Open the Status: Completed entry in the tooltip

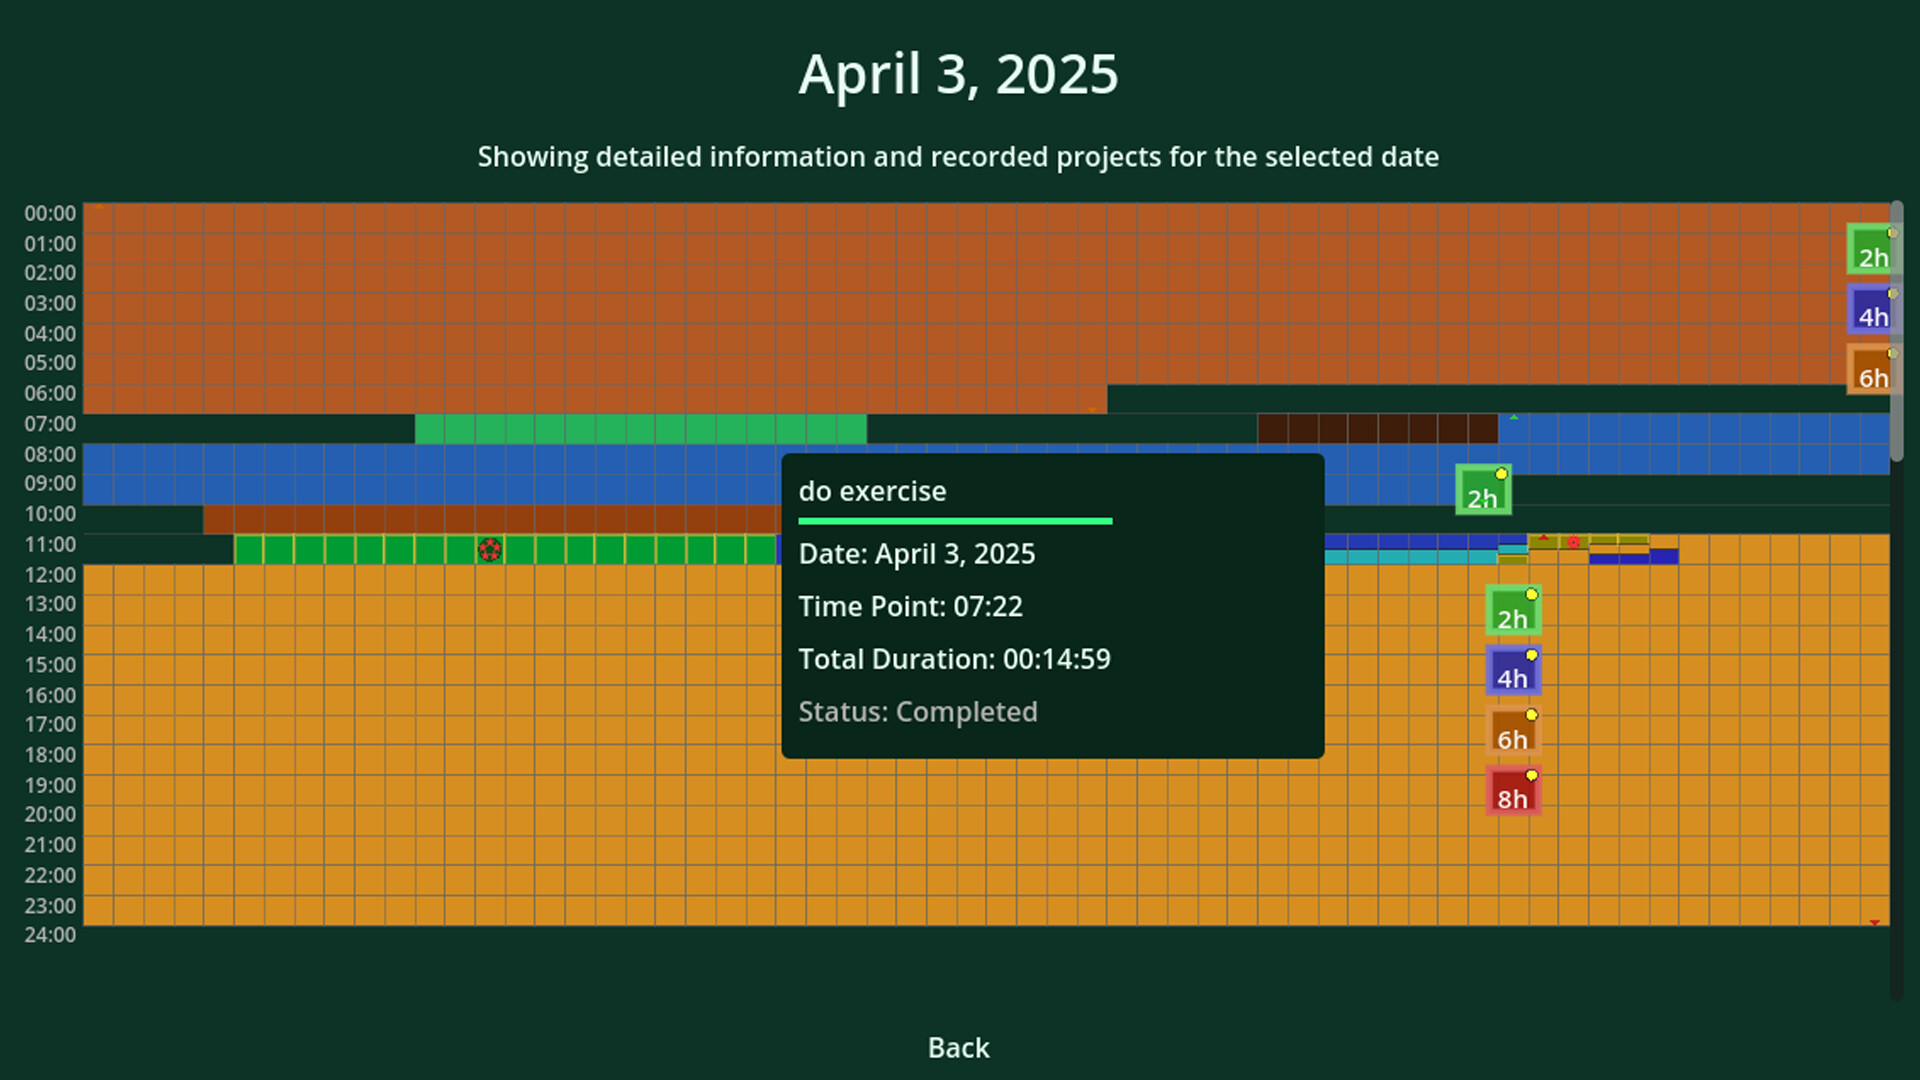[918, 712]
